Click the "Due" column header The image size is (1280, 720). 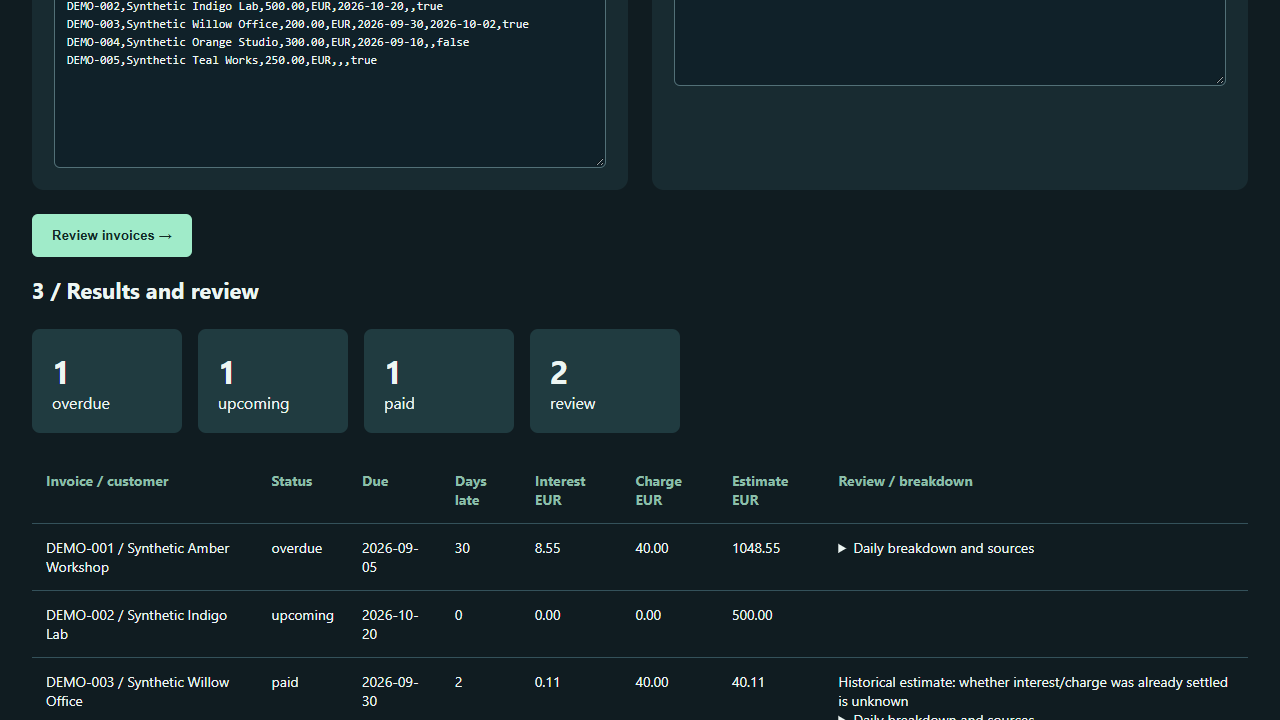click(375, 481)
